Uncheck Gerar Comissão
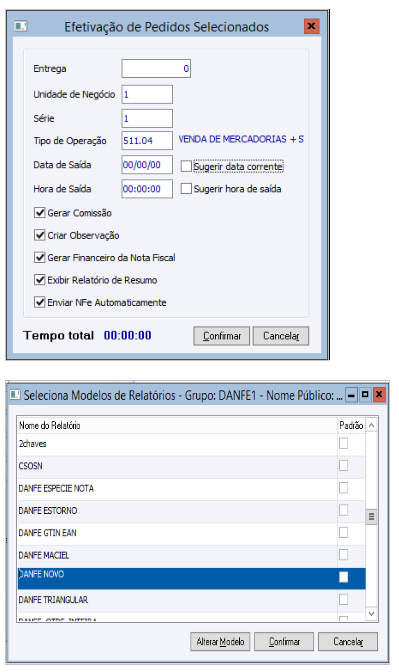 [40, 213]
